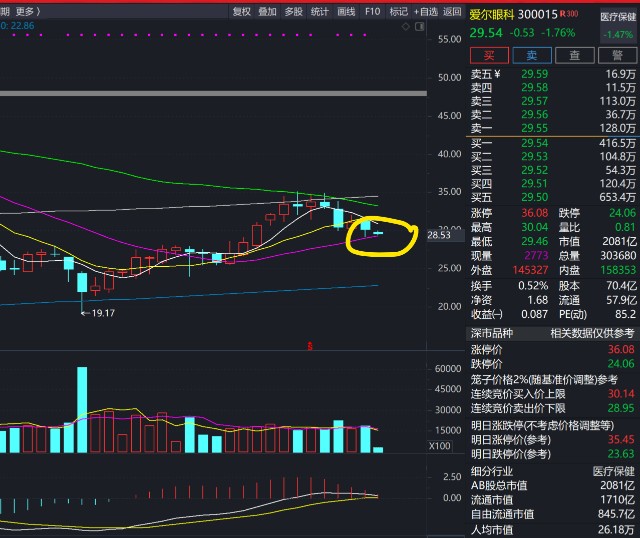Open F10 company information

click(372, 12)
